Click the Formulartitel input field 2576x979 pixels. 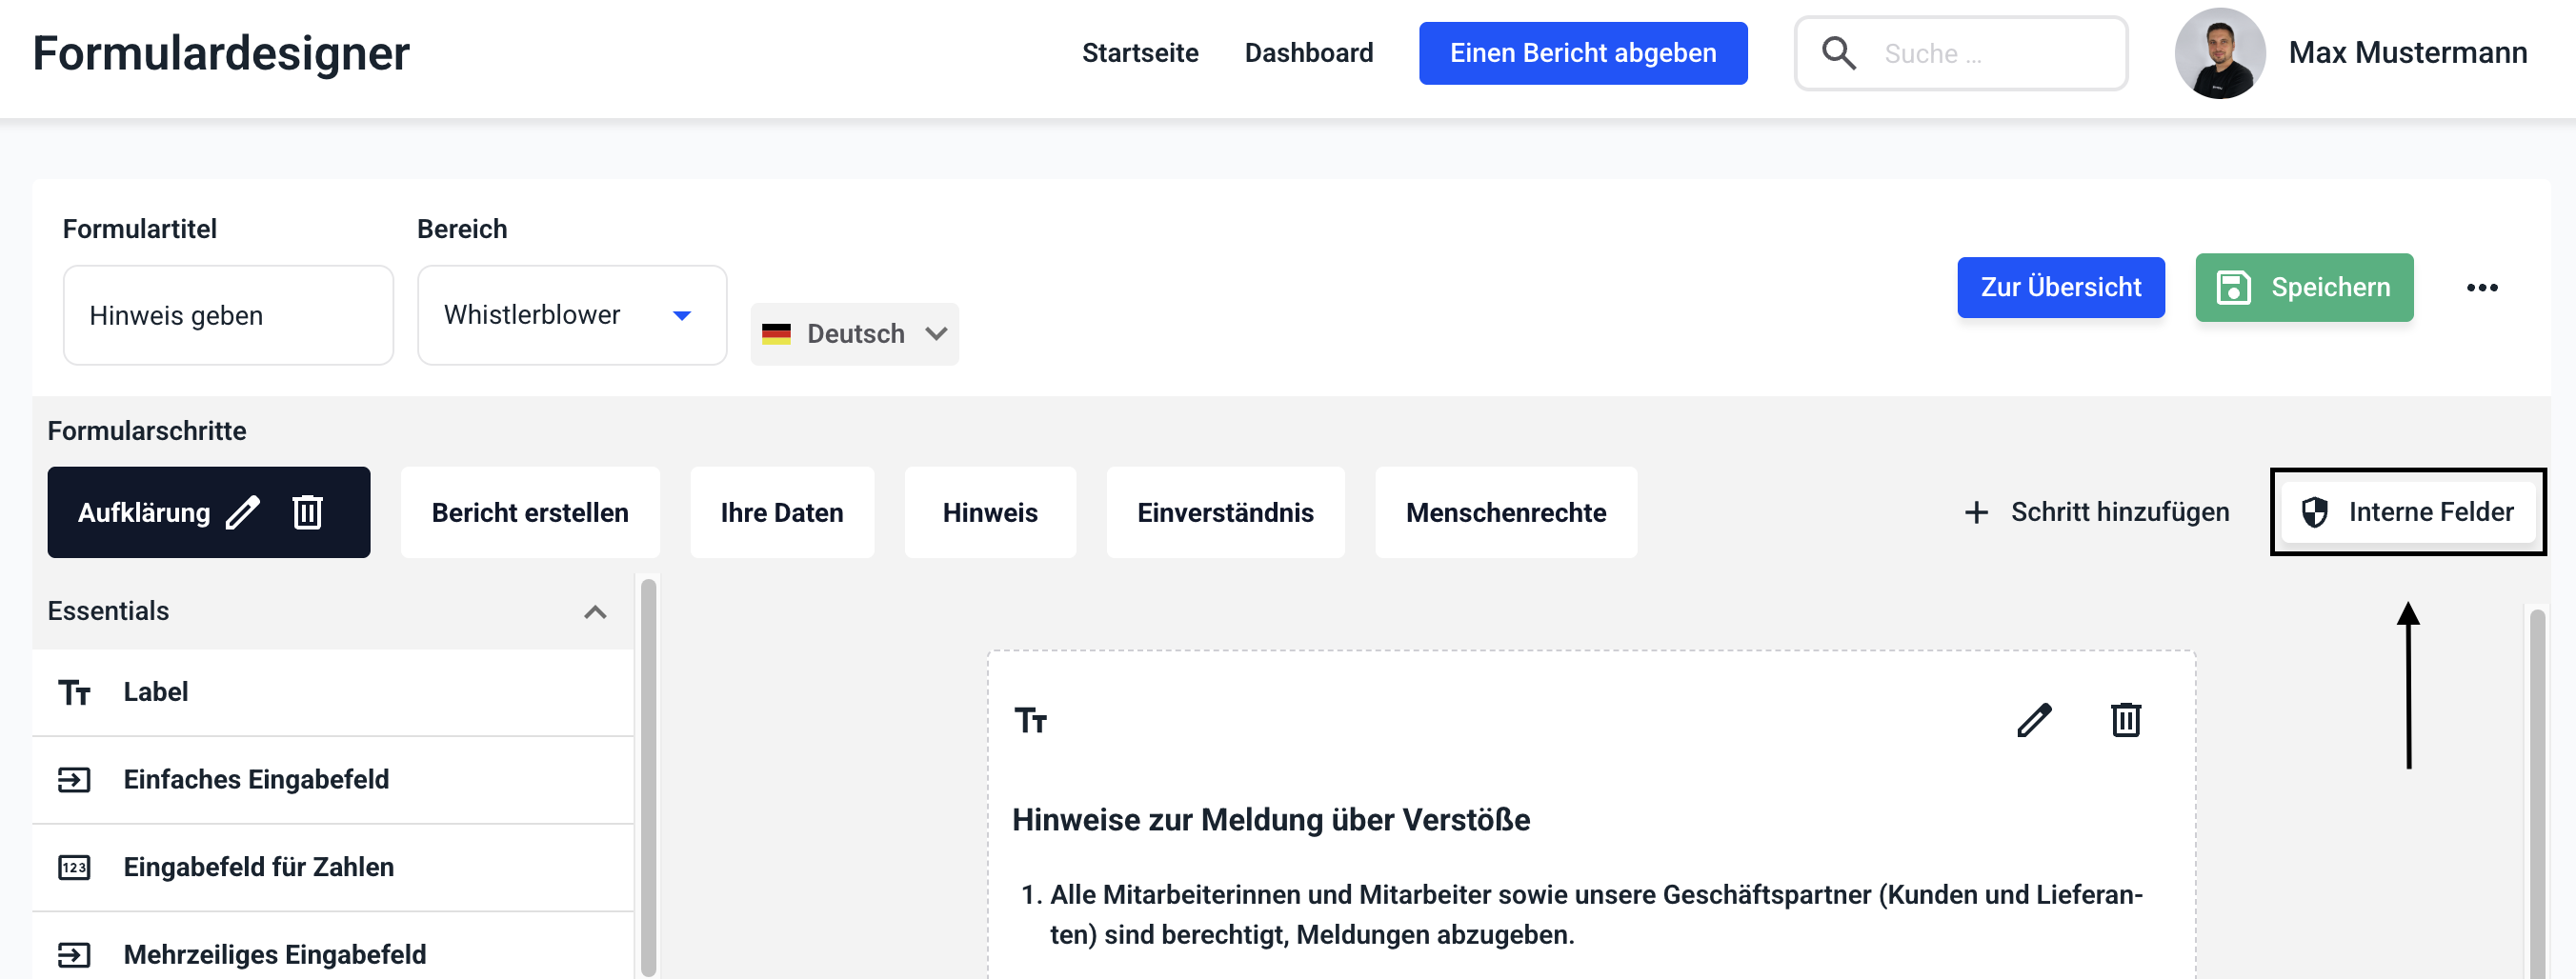tap(228, 315)
